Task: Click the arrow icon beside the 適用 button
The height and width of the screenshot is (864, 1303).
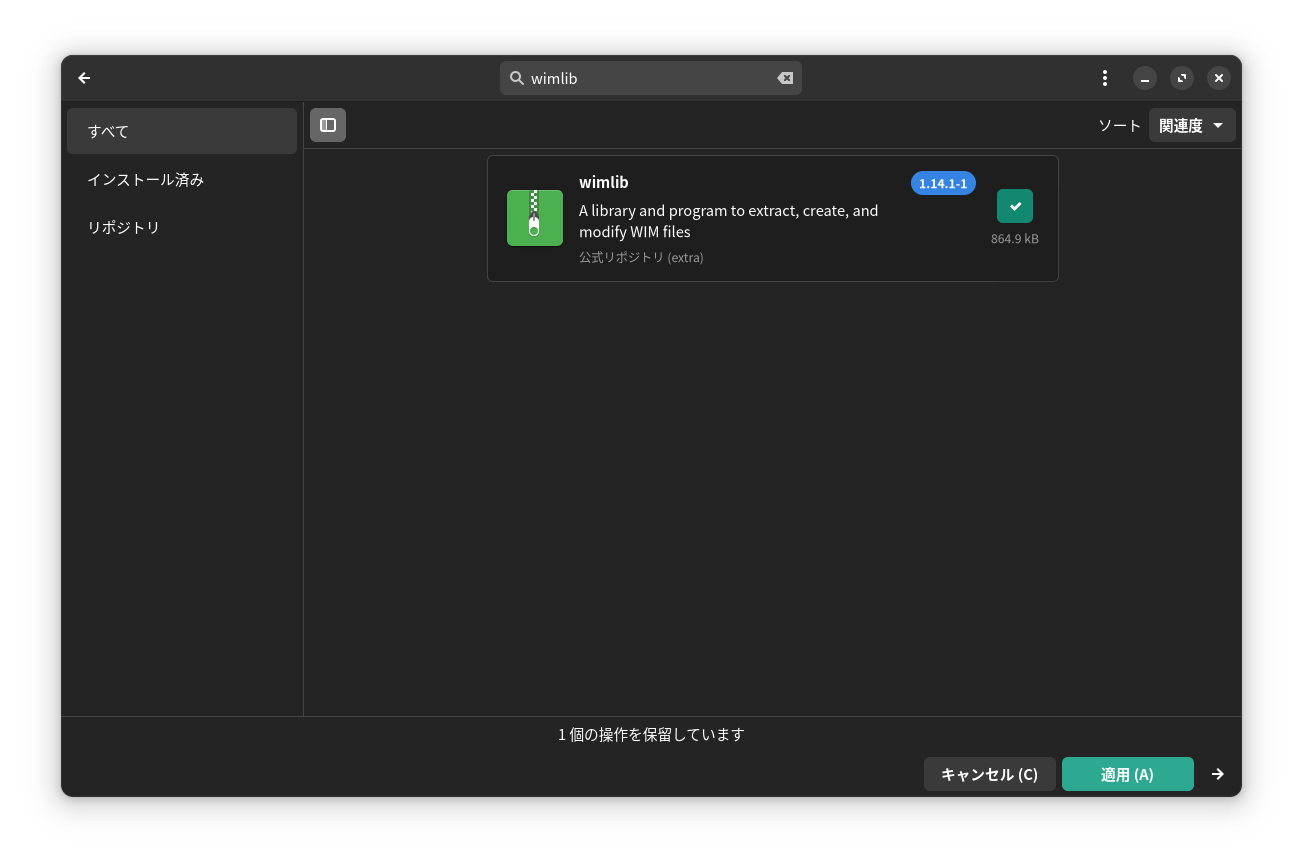Action: [x=1218, y=773]
